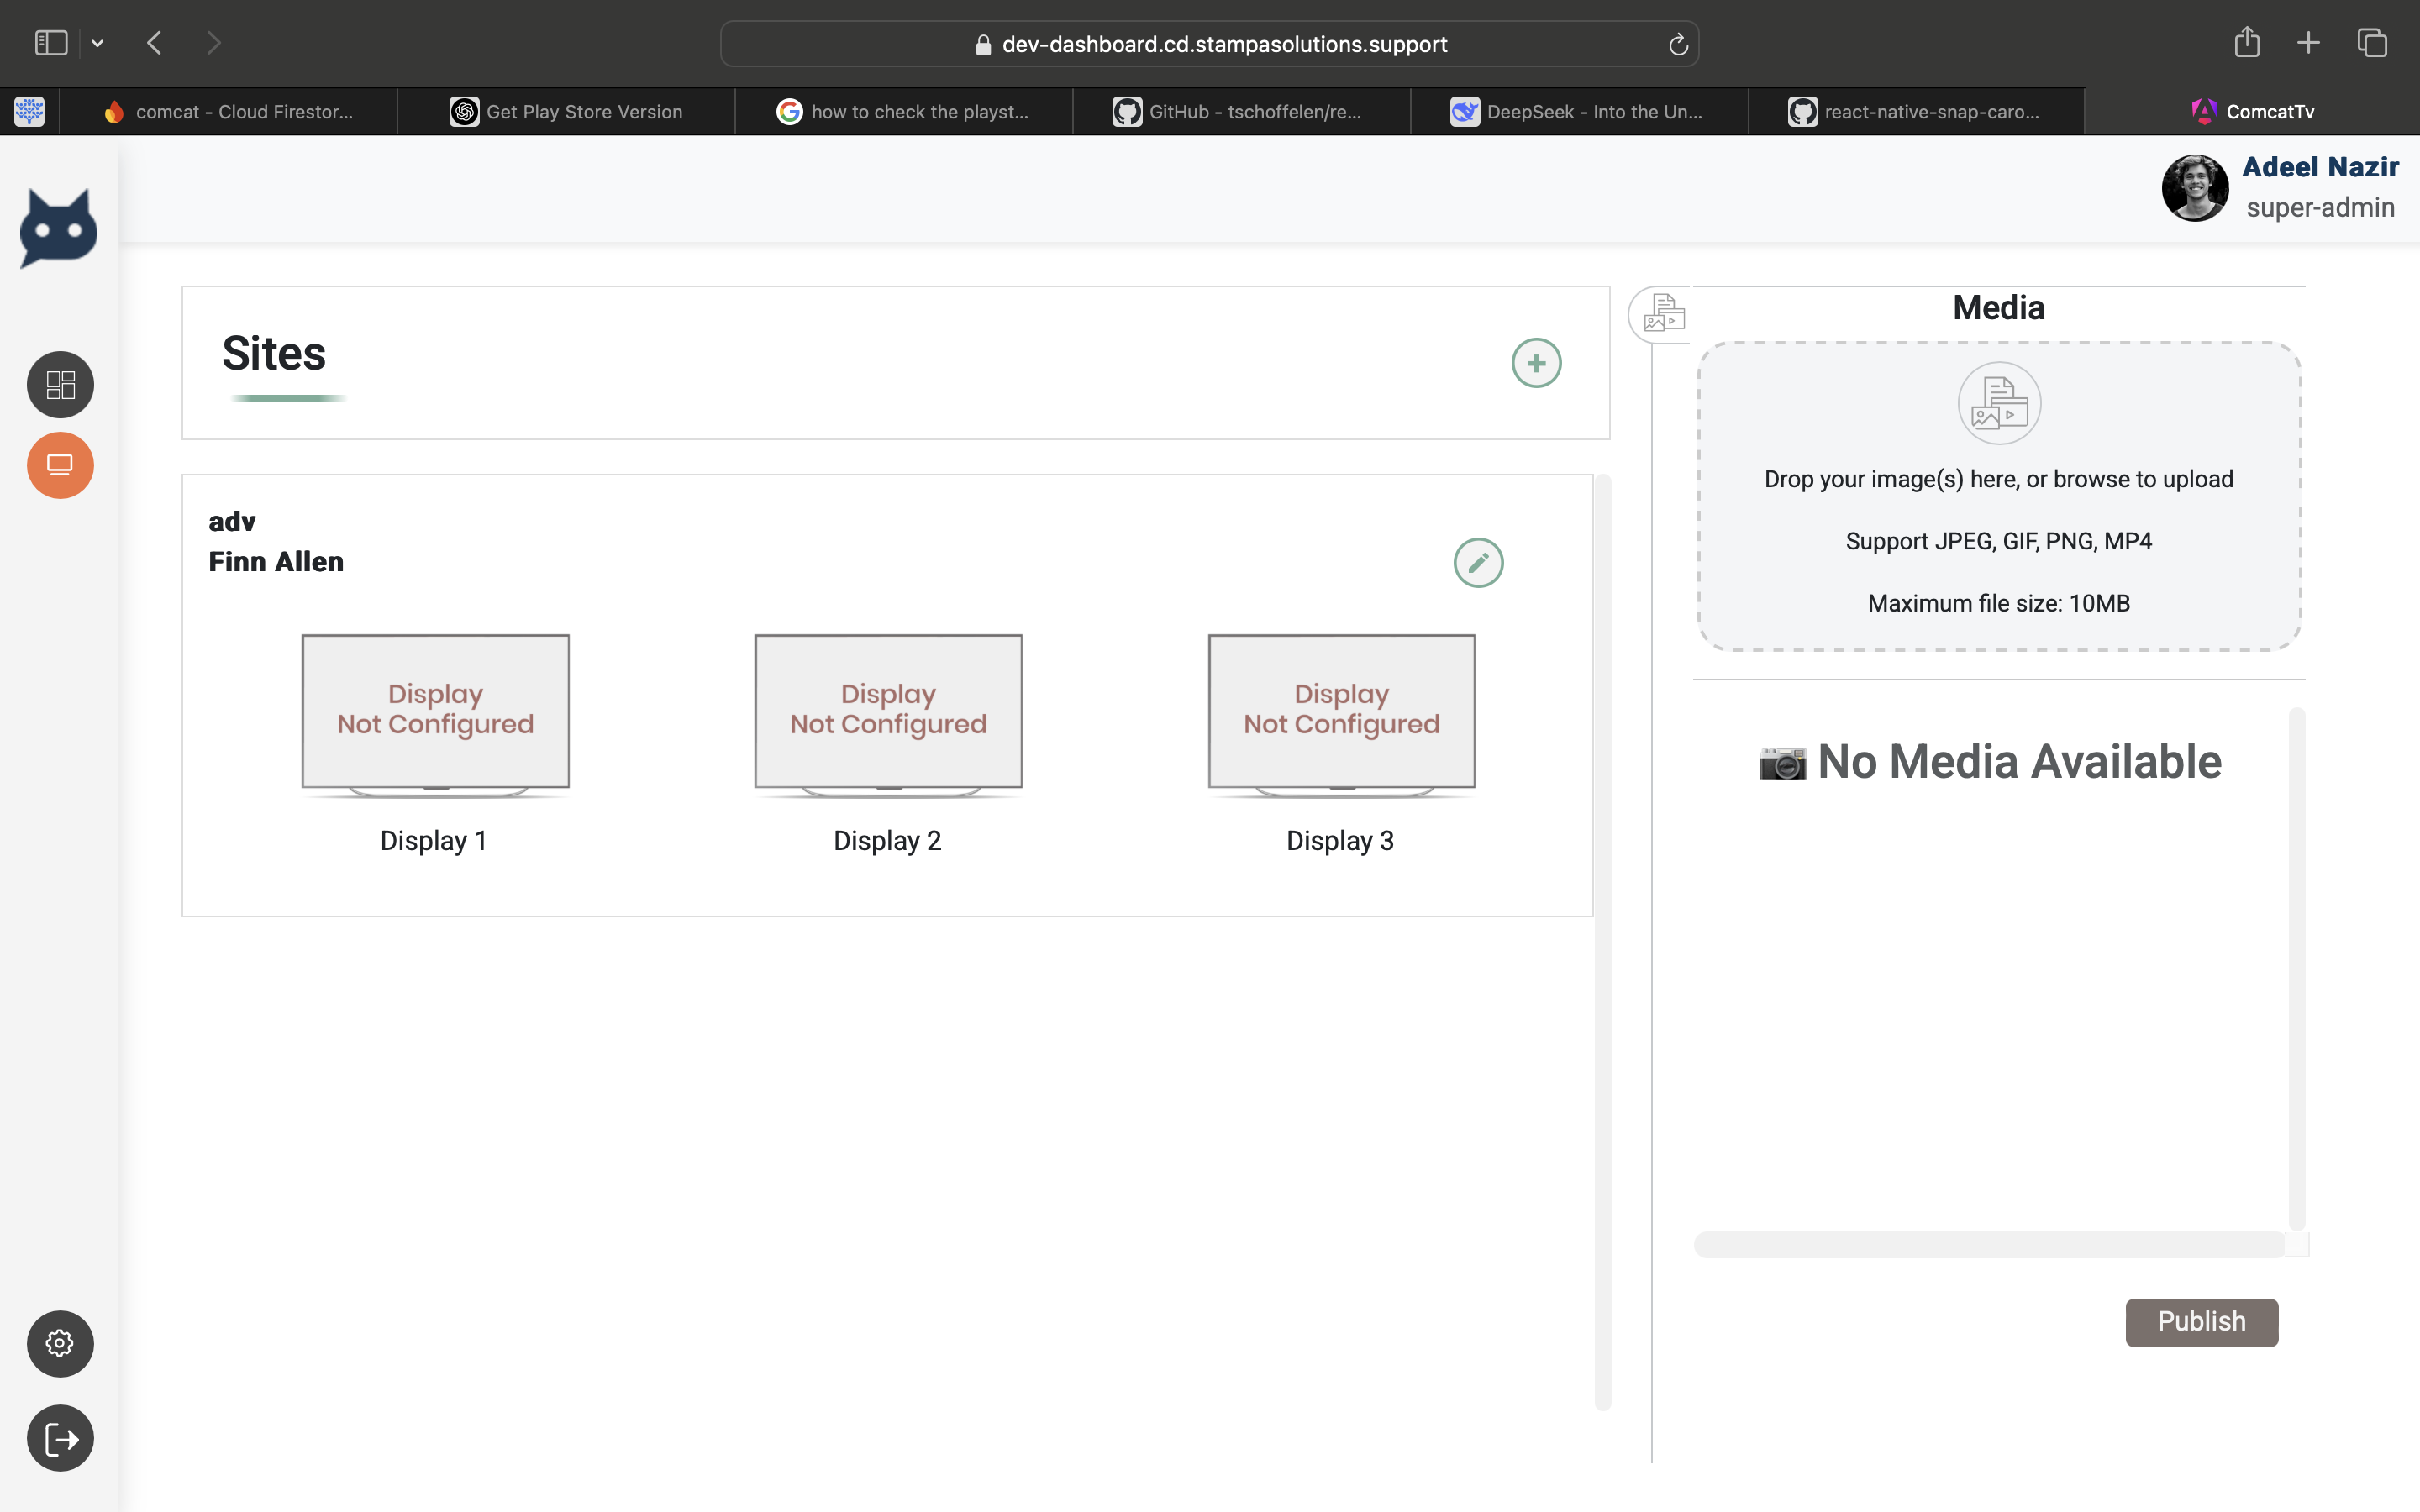Click the logout icon in sidebar
This screenshot has width=2420, height=1512.
[x=60, y=1438]
